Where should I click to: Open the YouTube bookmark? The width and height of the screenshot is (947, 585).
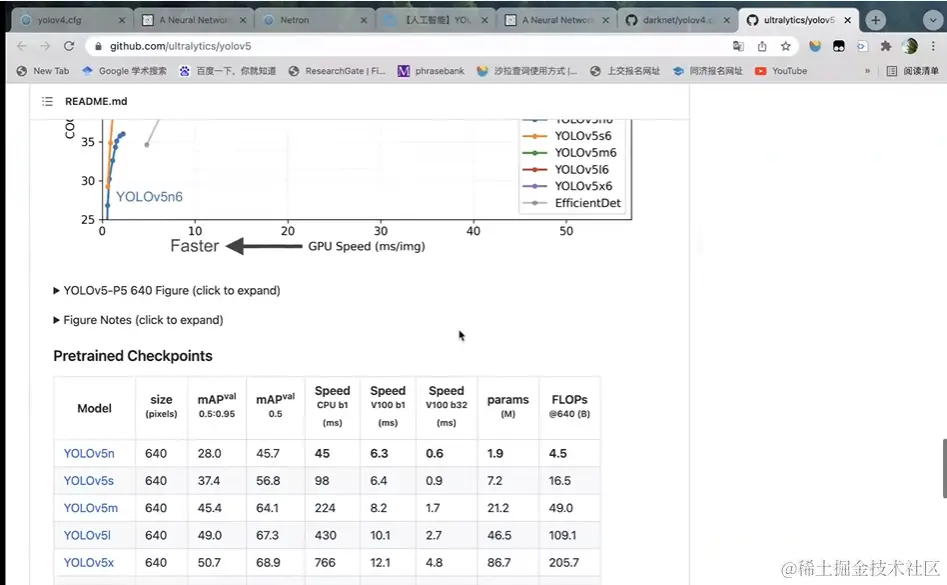coord(781,71)
